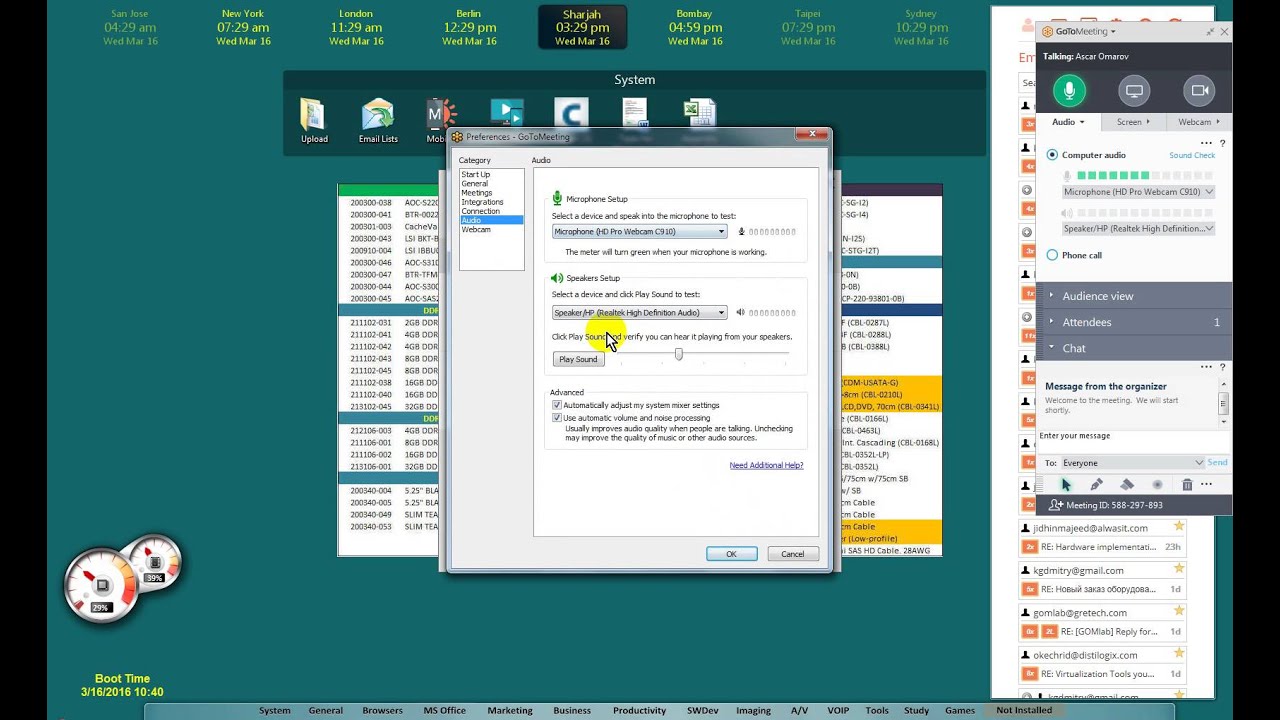The width and height of the screenshot is (1280, 720).
Task: Expand the Attendees section
Action: point(1134,322)
